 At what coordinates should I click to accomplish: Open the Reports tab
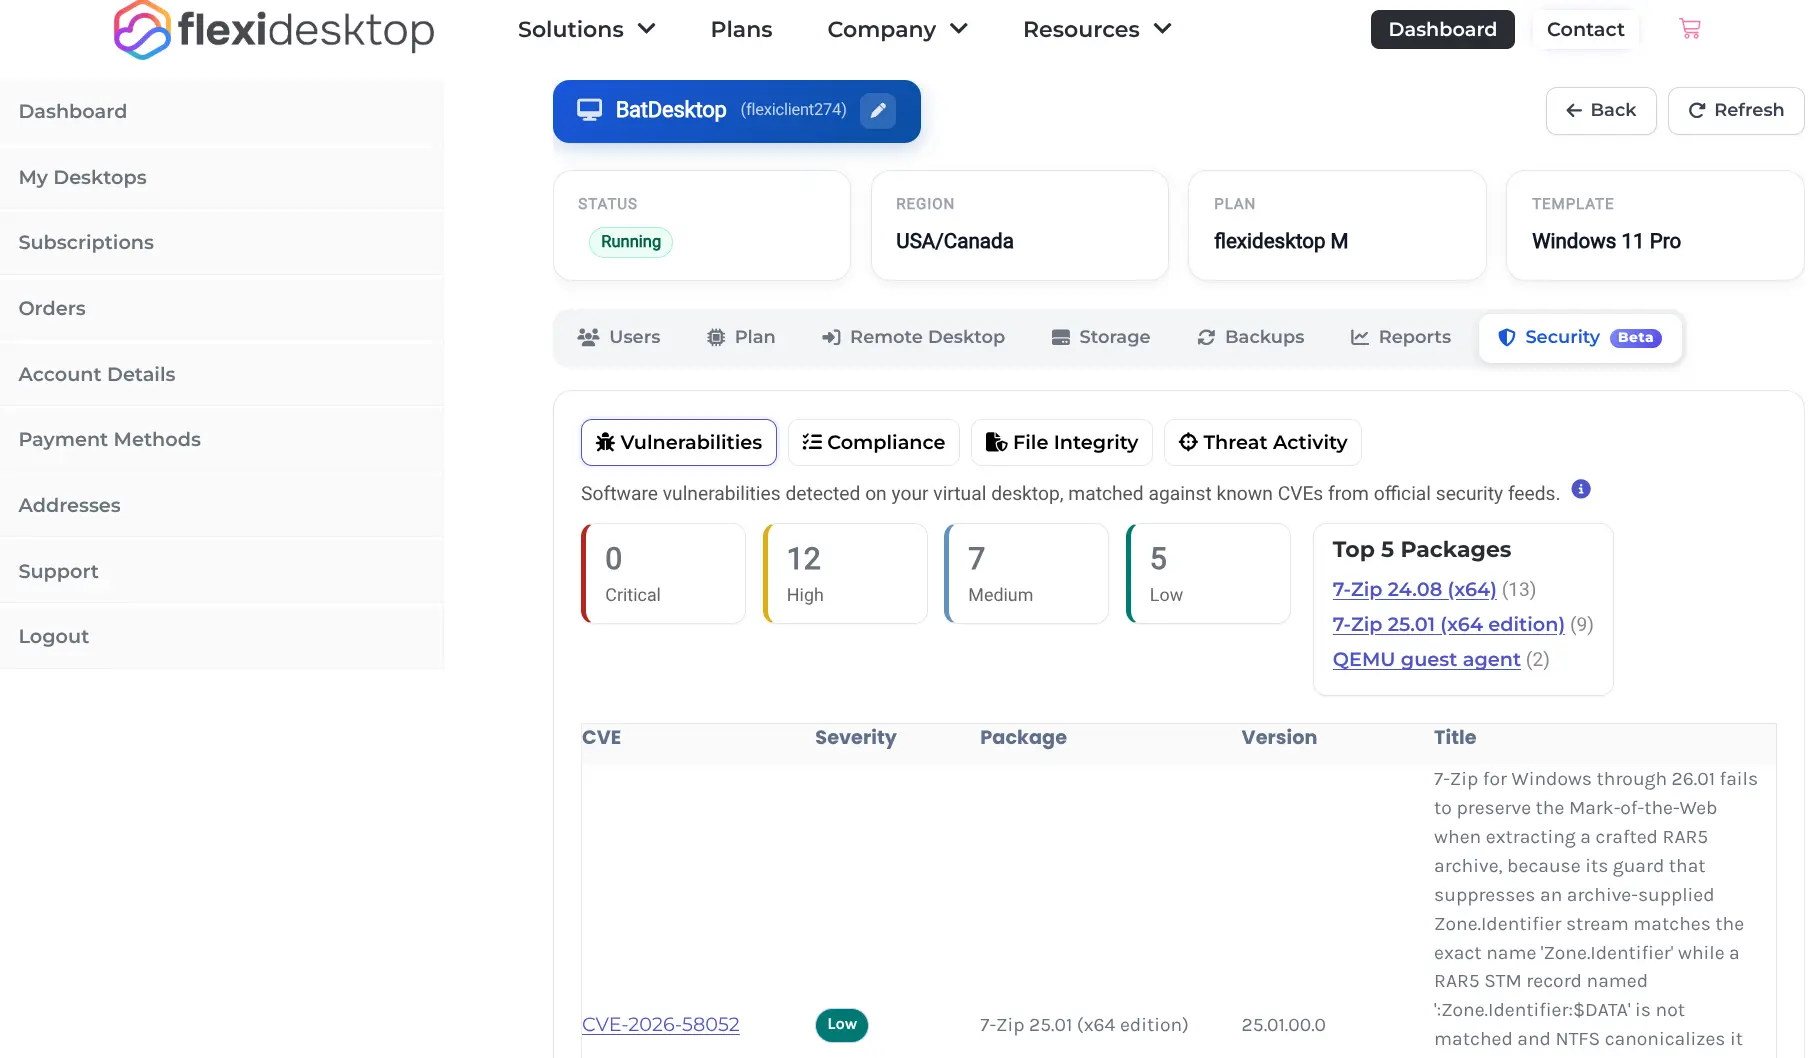pos(1400,338)
